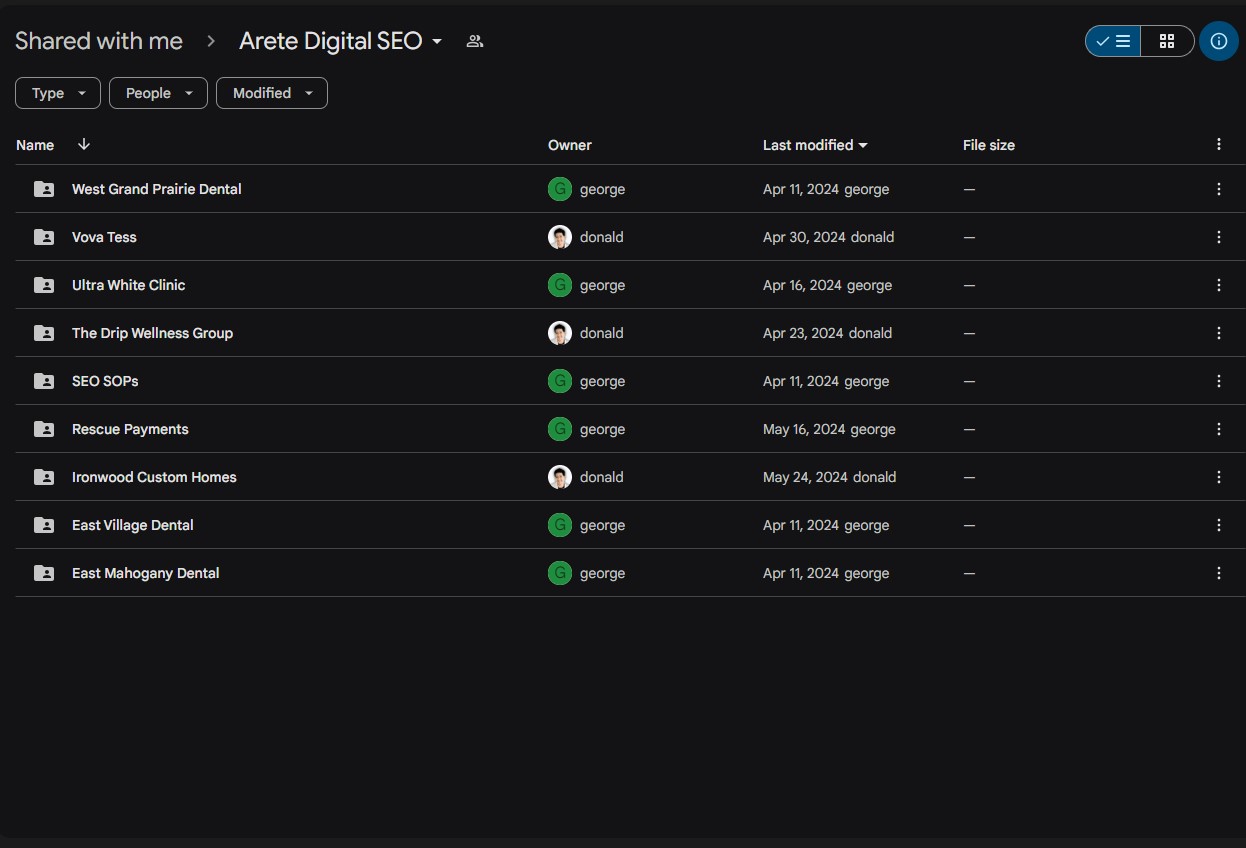
Task: Open more actions for Rescue Payments
Action: (1218, 429)
